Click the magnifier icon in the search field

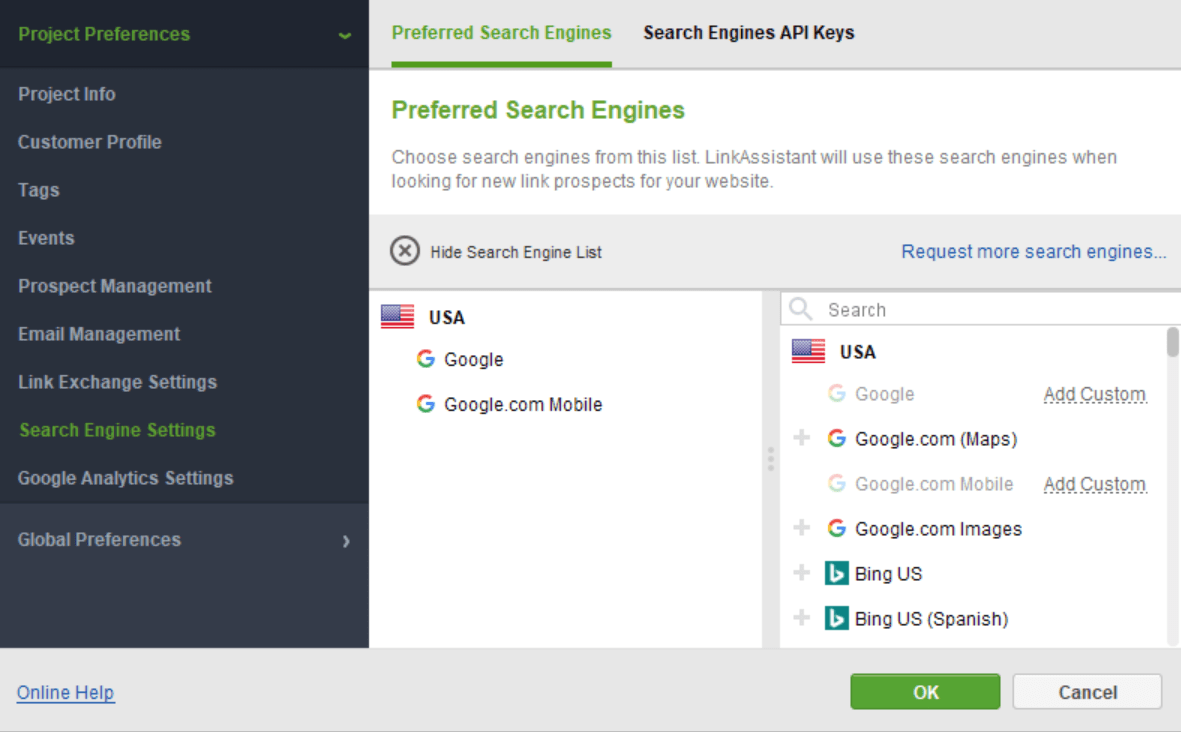tap(800, 309)
